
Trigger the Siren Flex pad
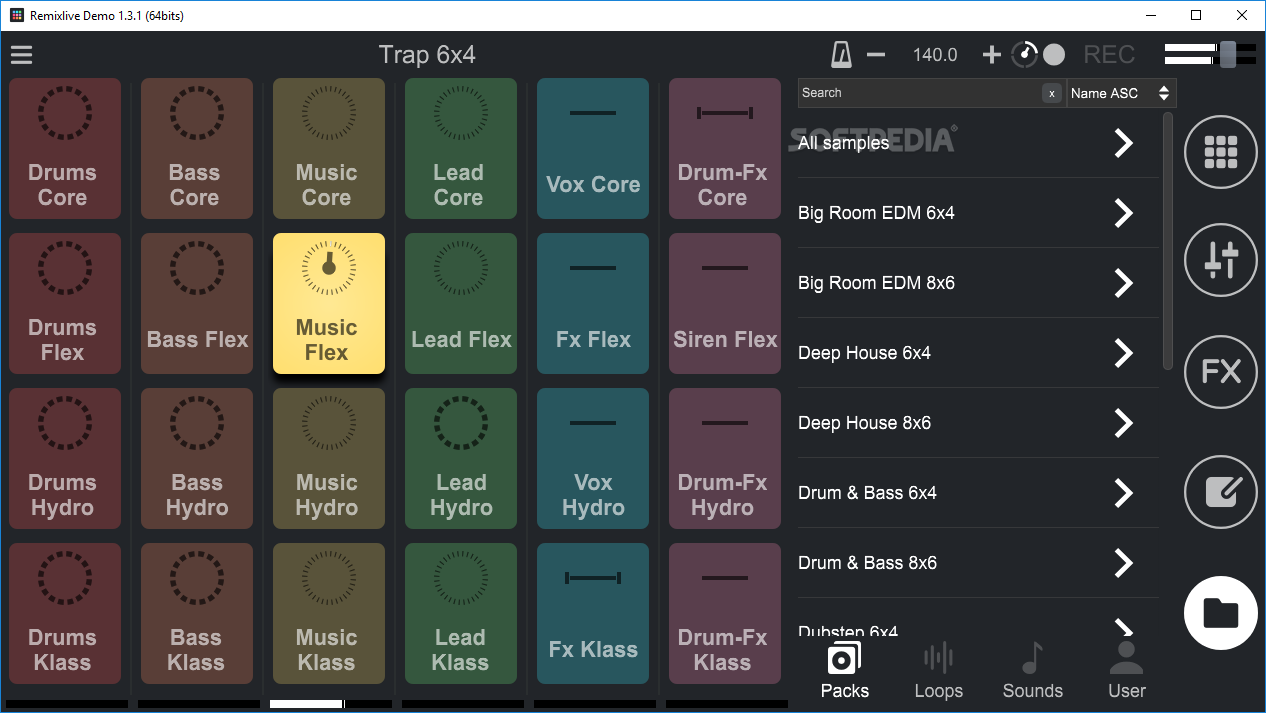pos(725,304)
